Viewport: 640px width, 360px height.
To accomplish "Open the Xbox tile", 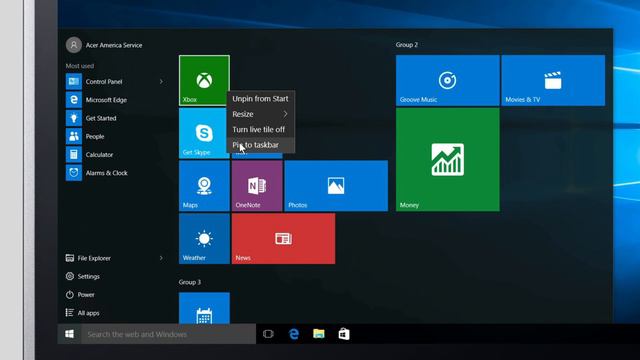I will (x=204, y=80).
